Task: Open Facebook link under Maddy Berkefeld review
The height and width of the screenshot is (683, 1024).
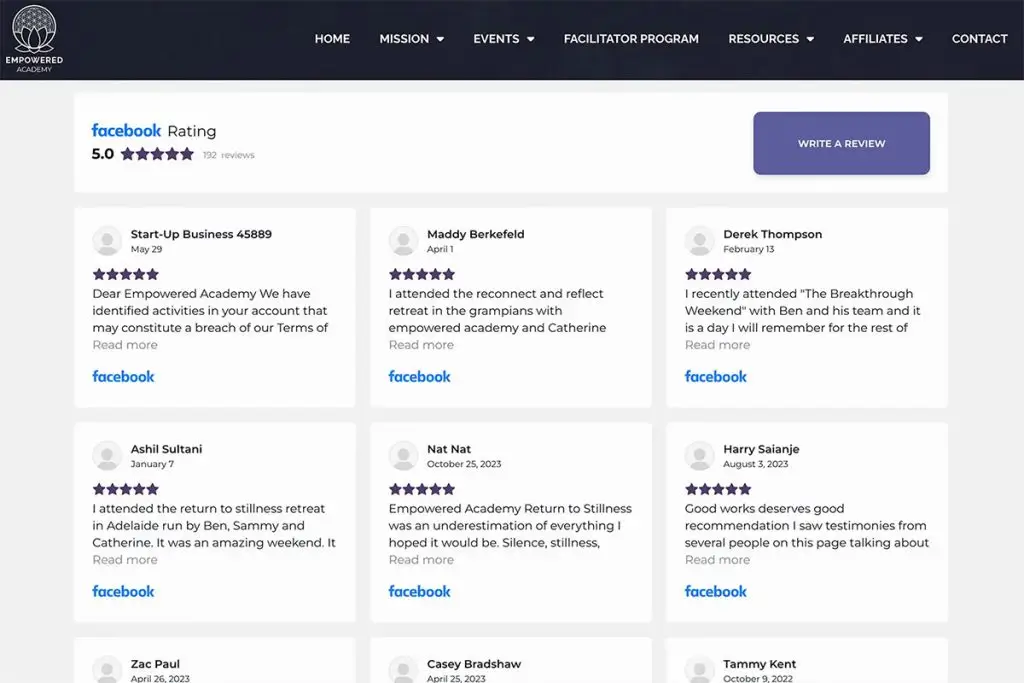Action: [x=419, y=377]
